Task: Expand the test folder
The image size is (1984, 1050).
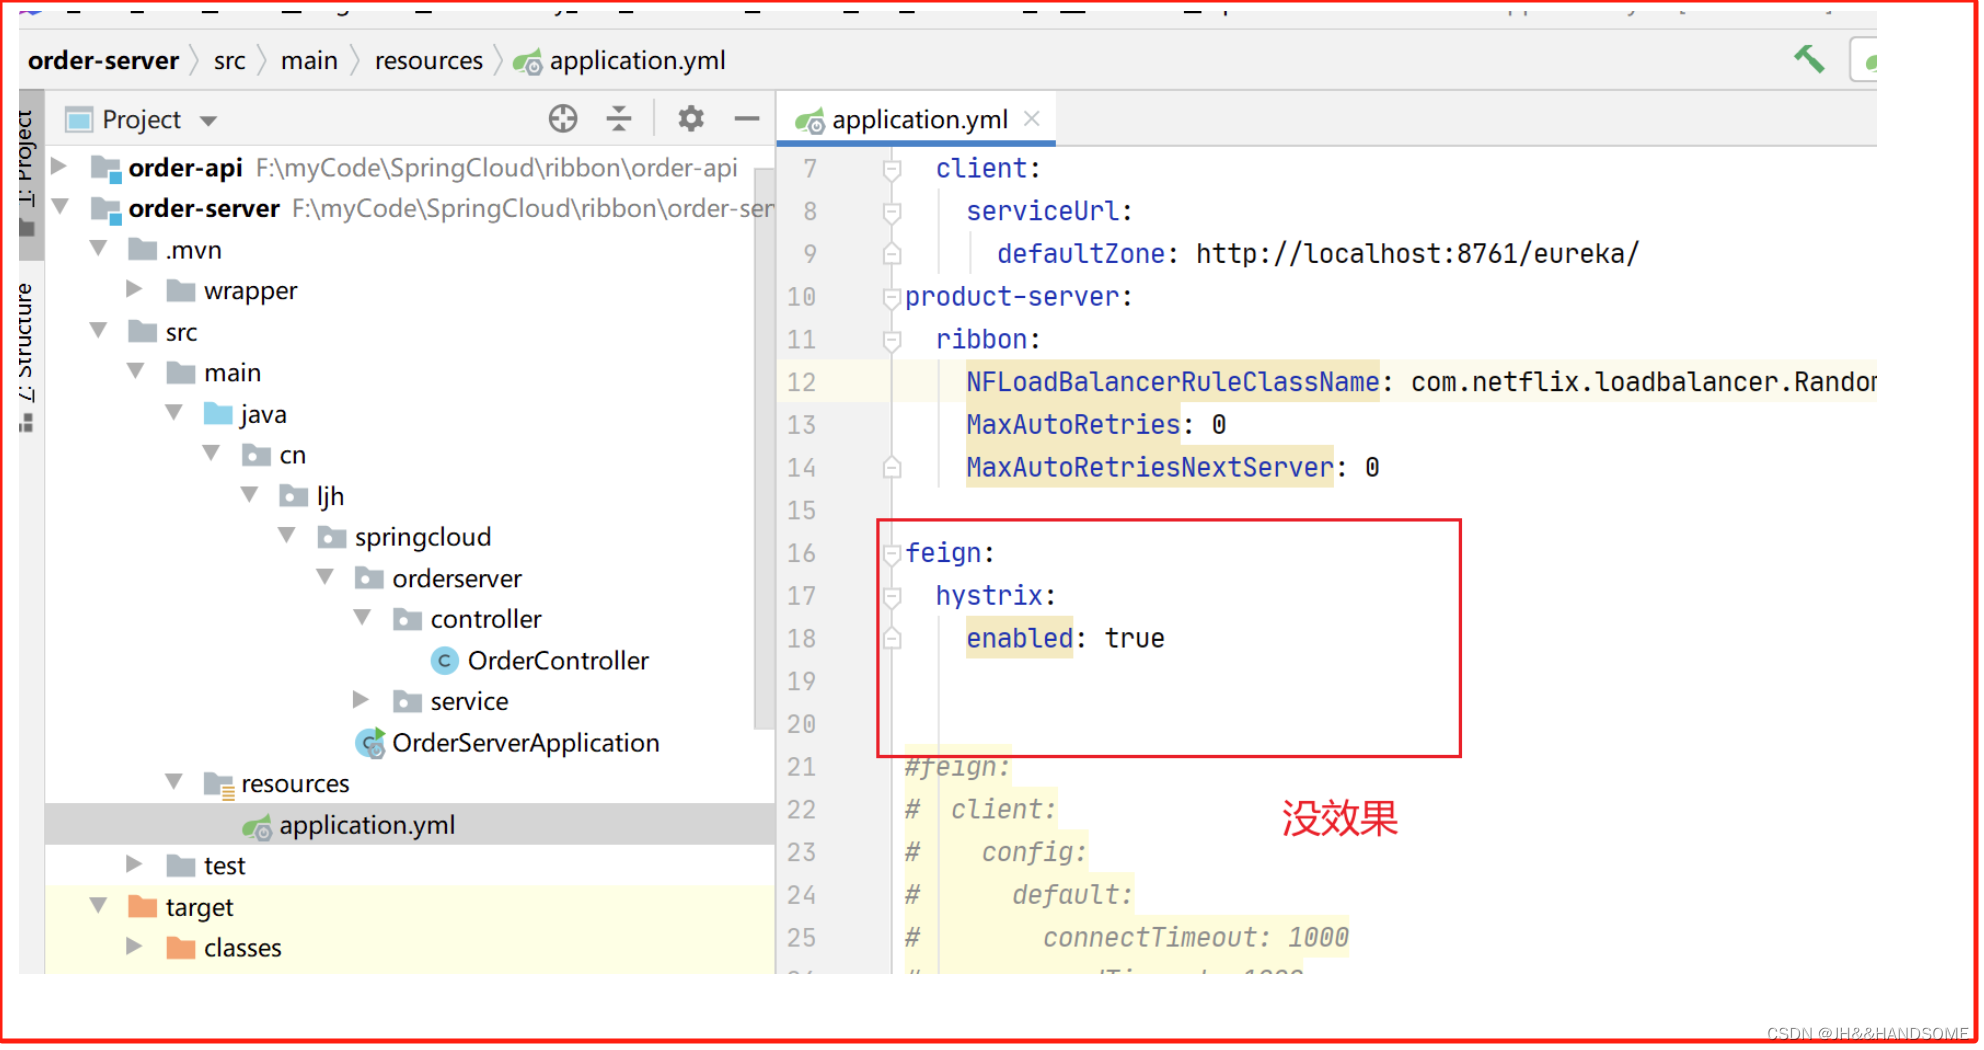Action: coord(135,863)
